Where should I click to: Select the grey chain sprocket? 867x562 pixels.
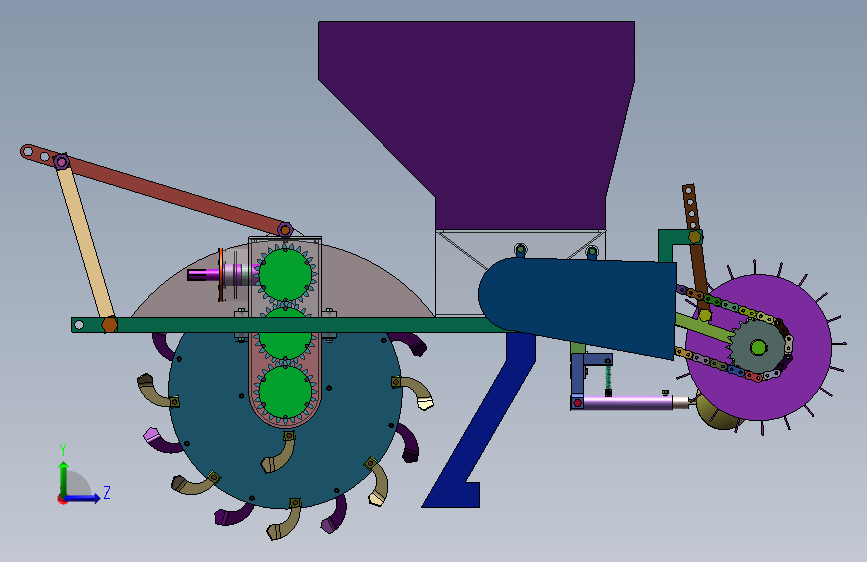coord(758,348)
